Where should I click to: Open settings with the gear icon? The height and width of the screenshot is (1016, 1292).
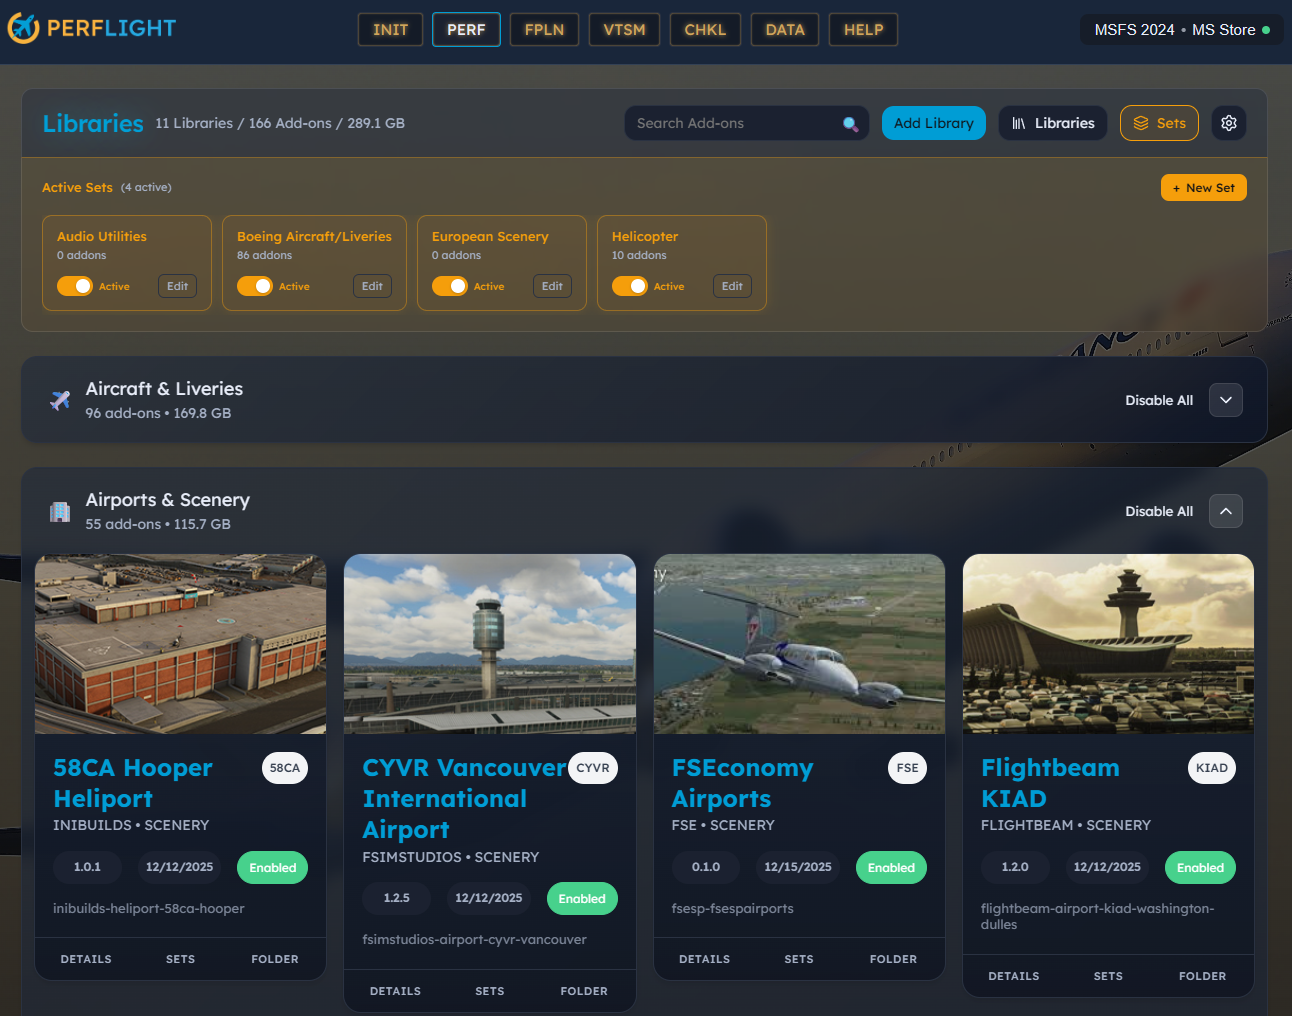pos(1229,123)
